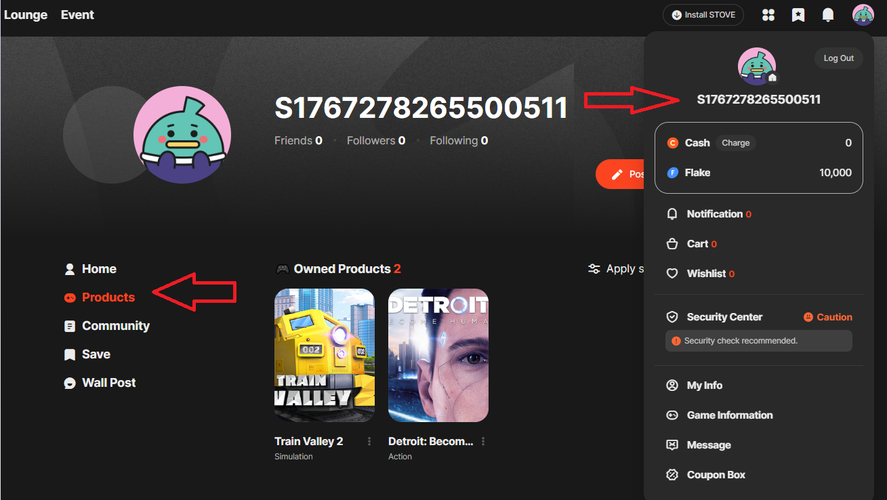The height and width of the screenshot is (500, 887).
Task: Open the Train Valley 2 cover thumbnail
Action: [325, 355]
